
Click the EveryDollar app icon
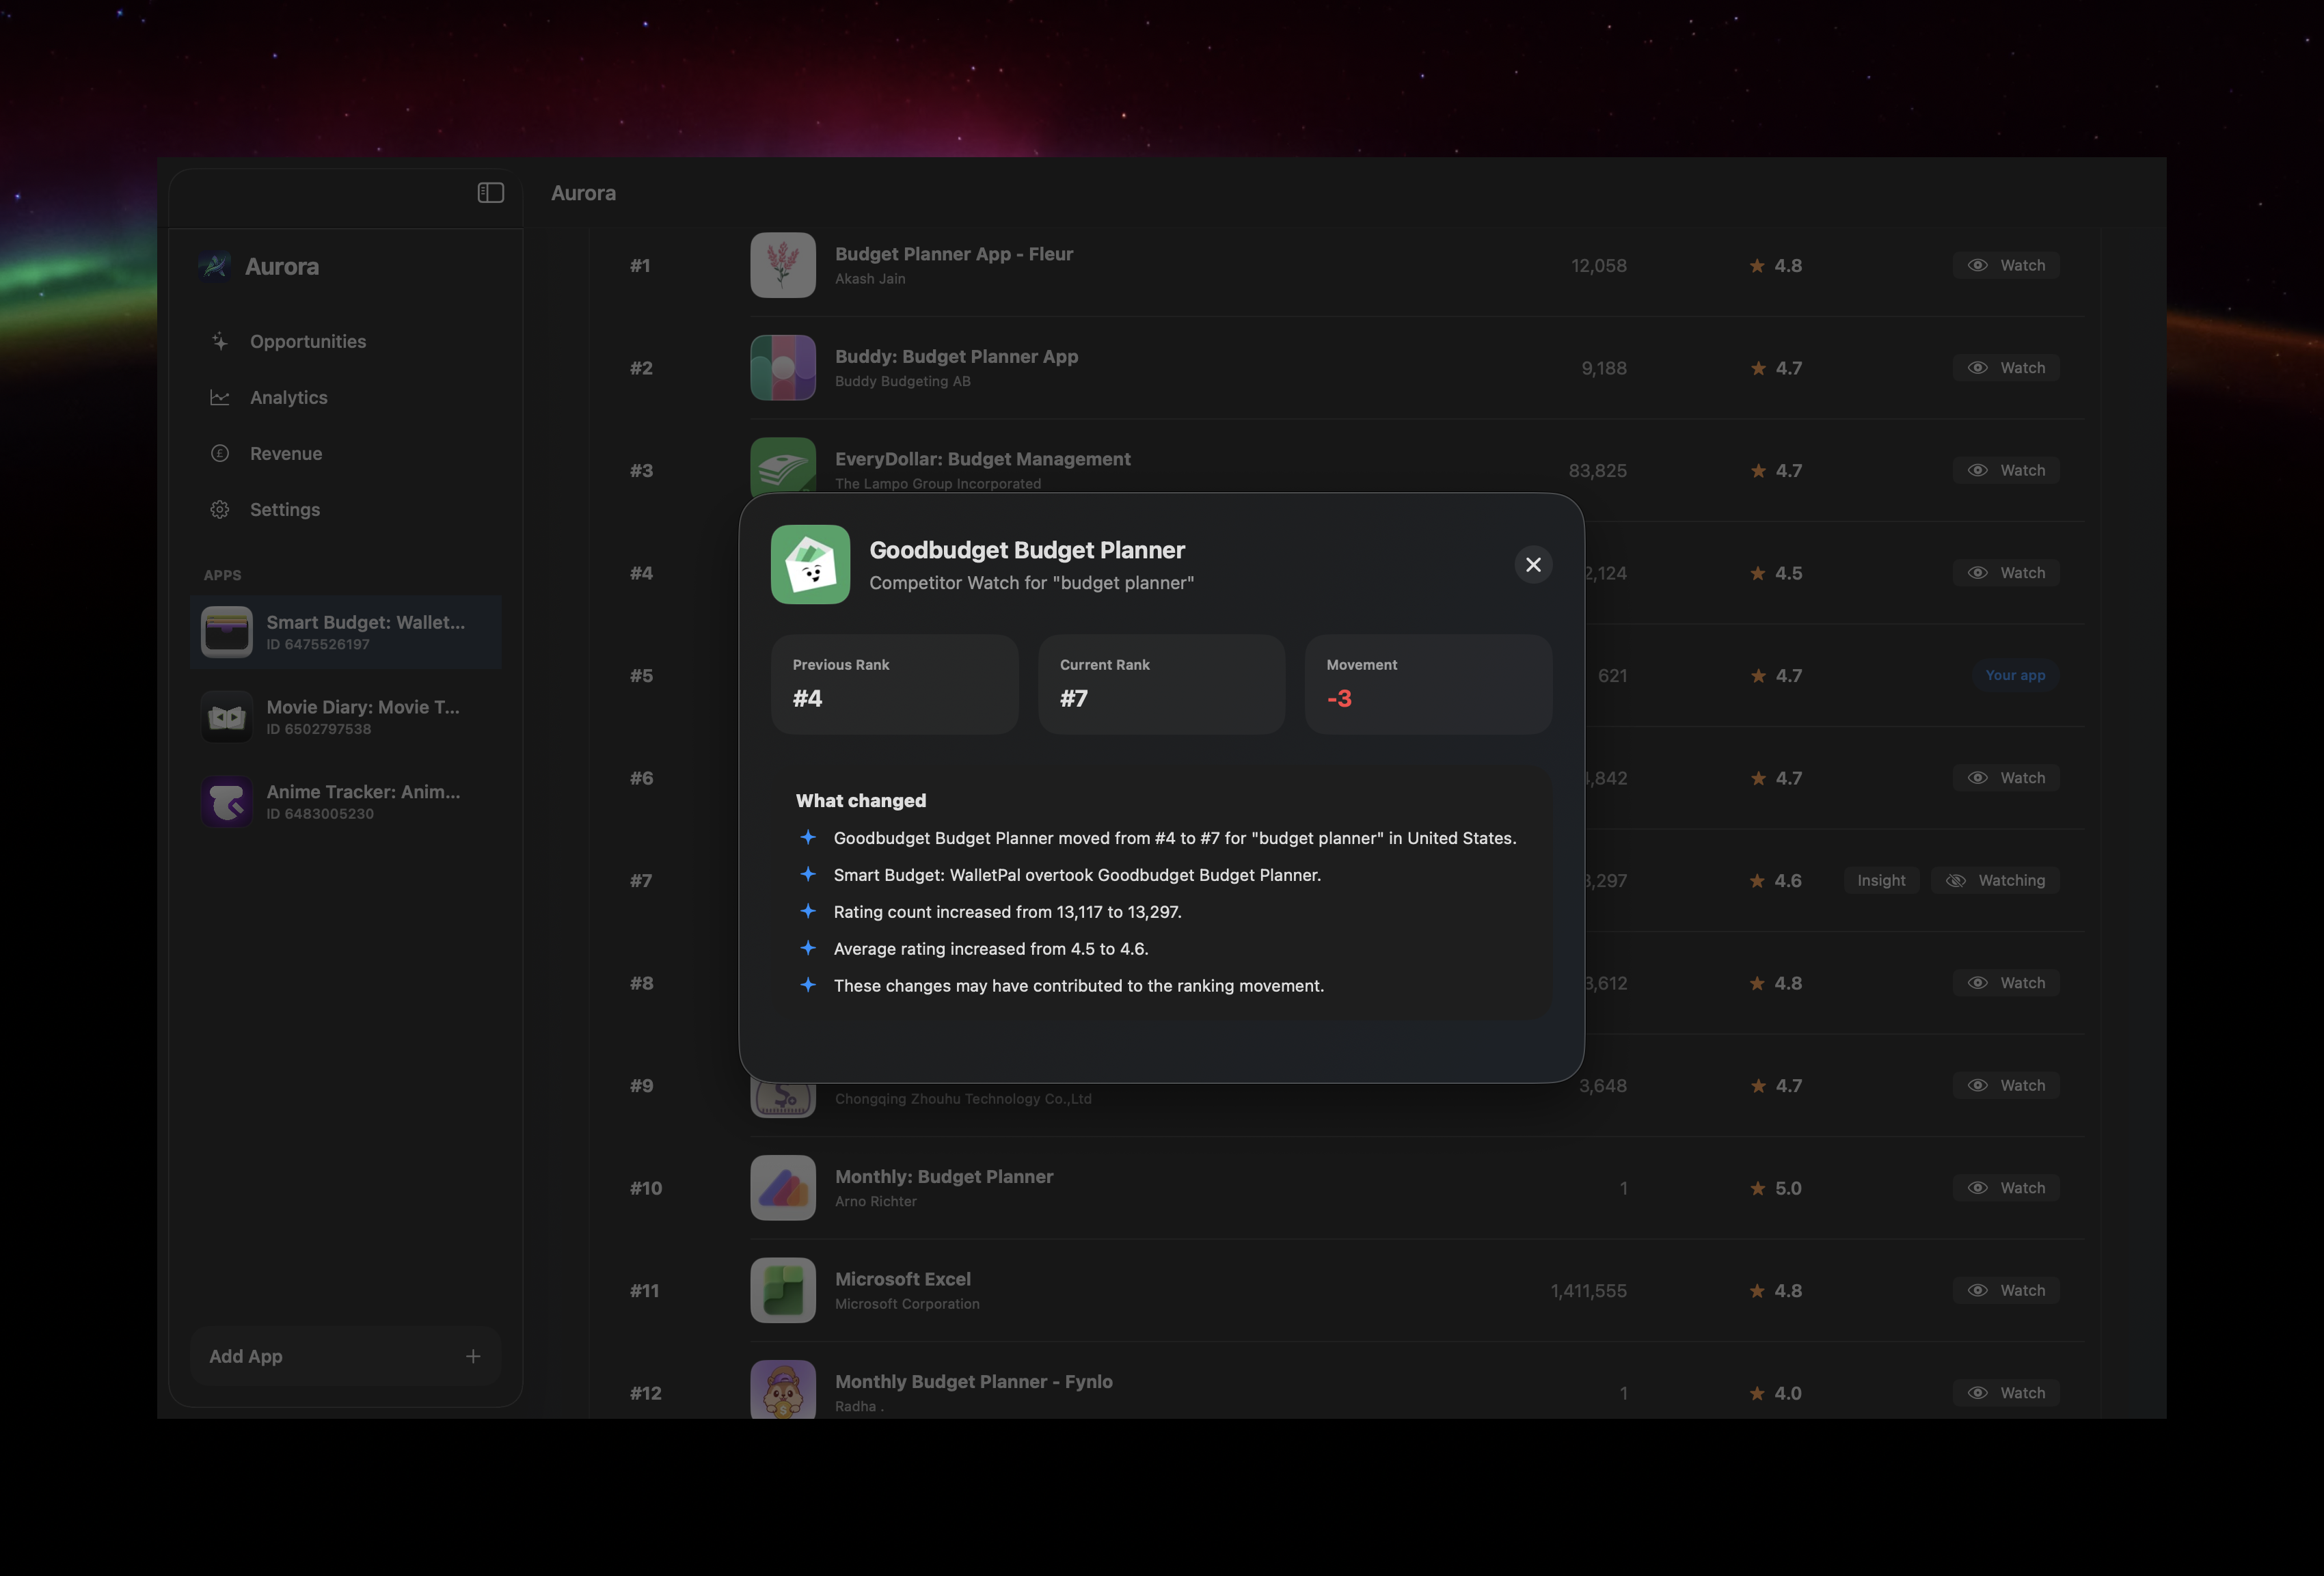[x=783, y=465]
